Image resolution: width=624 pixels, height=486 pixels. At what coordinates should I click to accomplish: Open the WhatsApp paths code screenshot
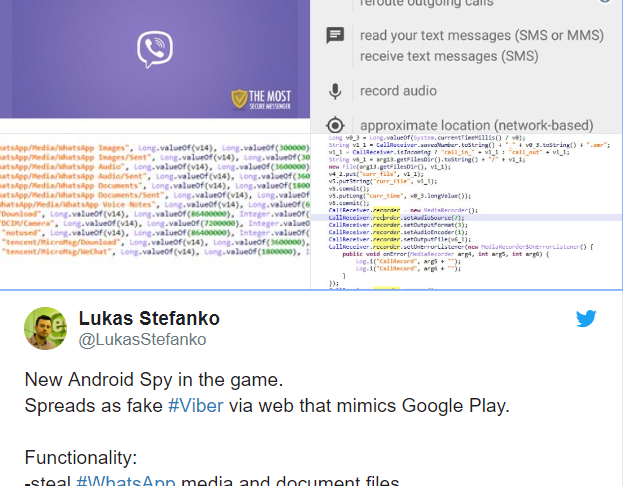click(155, 211)
